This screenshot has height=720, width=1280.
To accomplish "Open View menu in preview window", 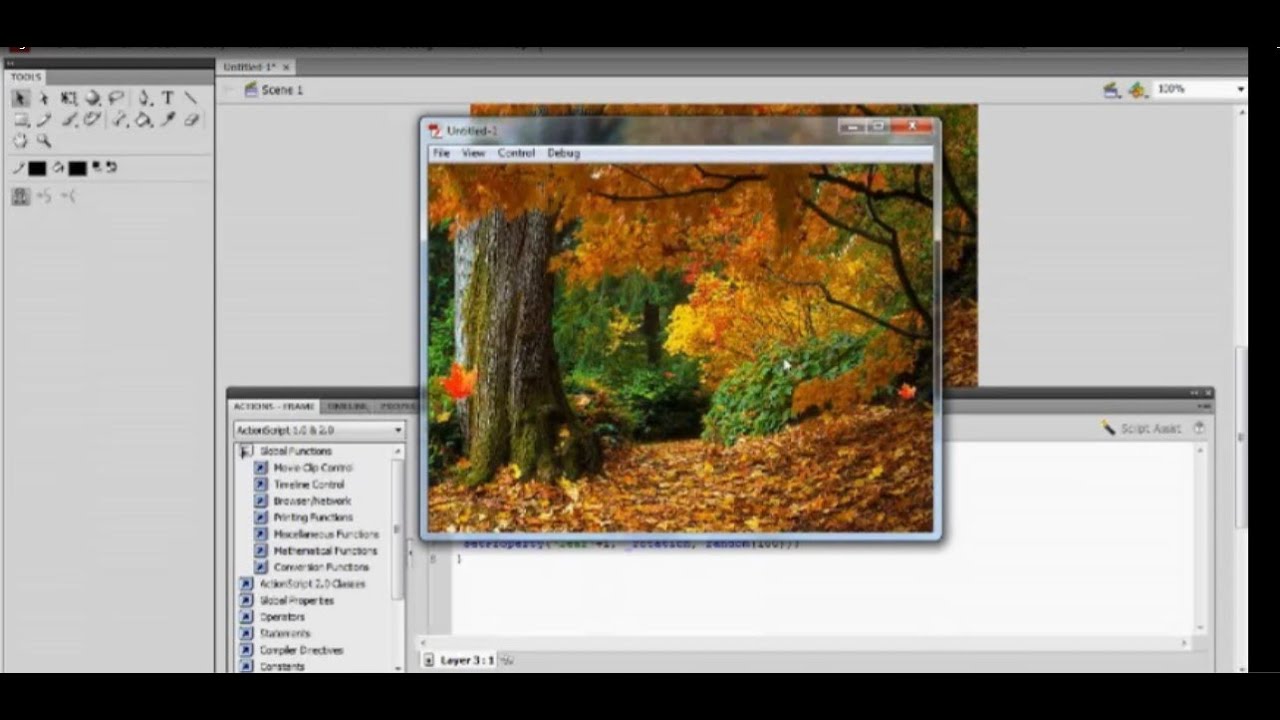I will (473, 153).
